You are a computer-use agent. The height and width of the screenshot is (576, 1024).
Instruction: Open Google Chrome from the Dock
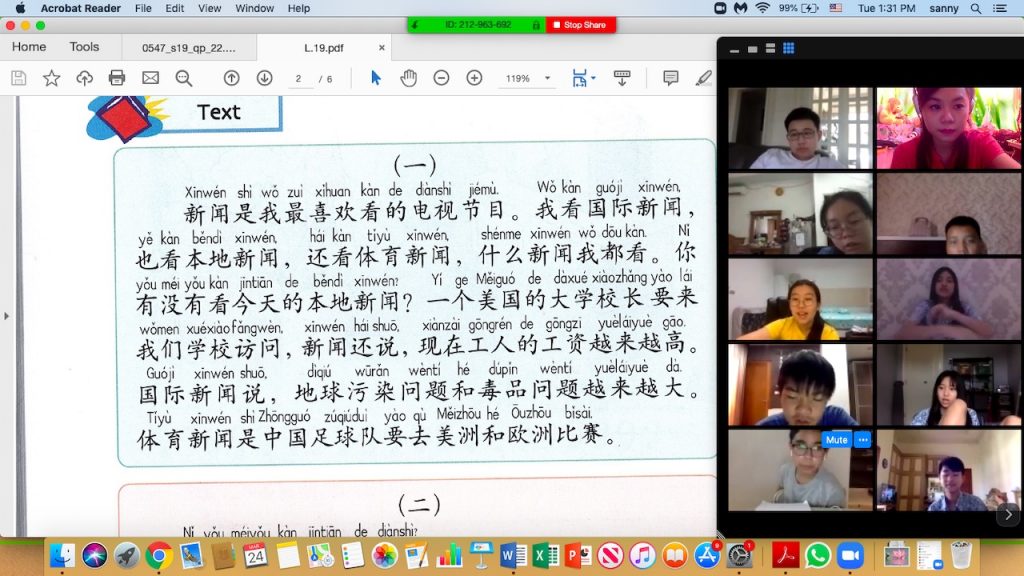(x=158, y=555)
